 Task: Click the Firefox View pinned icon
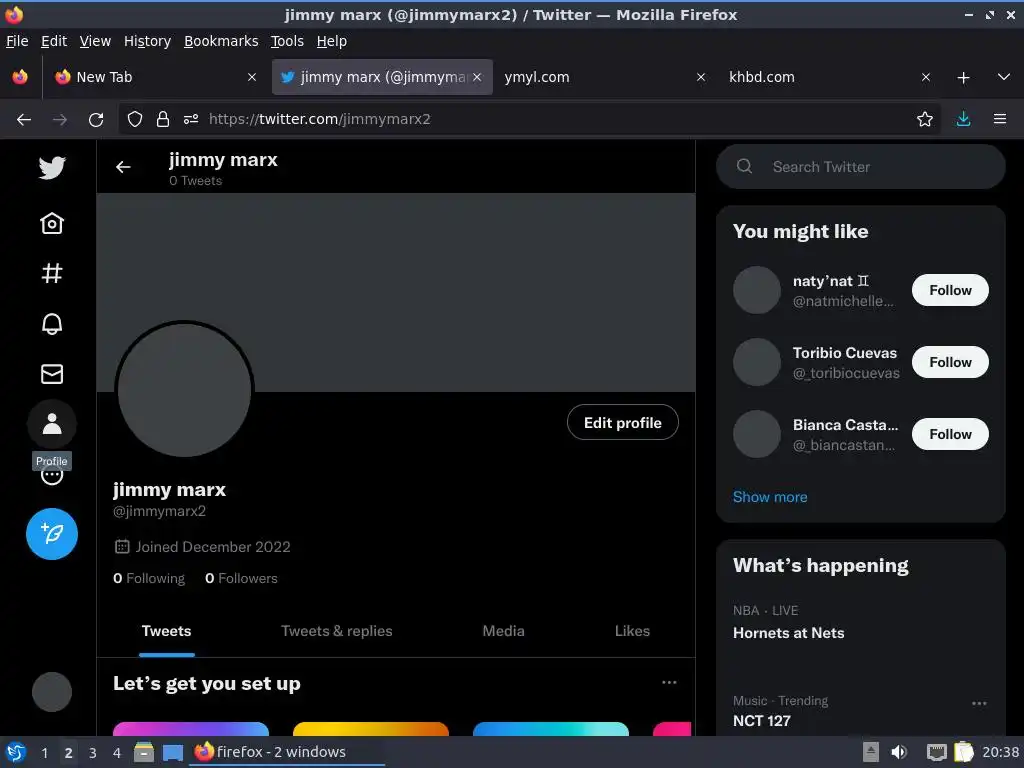20,77
